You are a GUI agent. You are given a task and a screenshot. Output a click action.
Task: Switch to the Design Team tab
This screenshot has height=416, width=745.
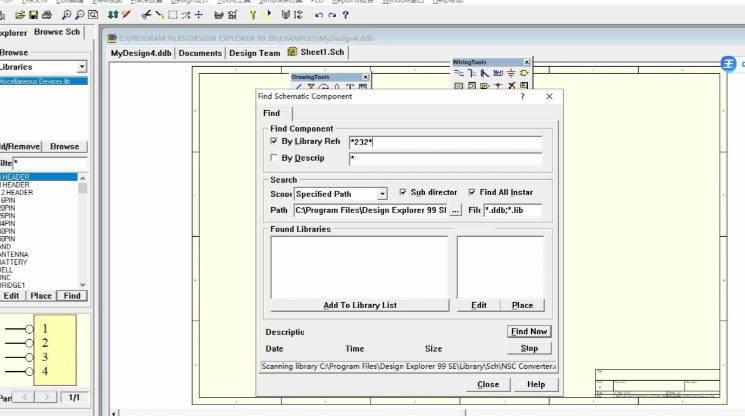[x=255, y=53]
